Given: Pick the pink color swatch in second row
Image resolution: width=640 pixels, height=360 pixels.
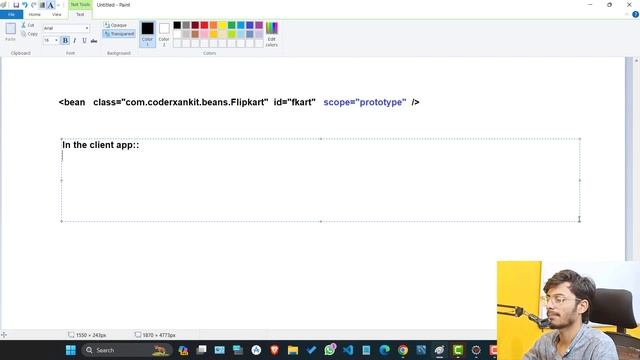Looking at the screenshot, I should coord(204,34).
